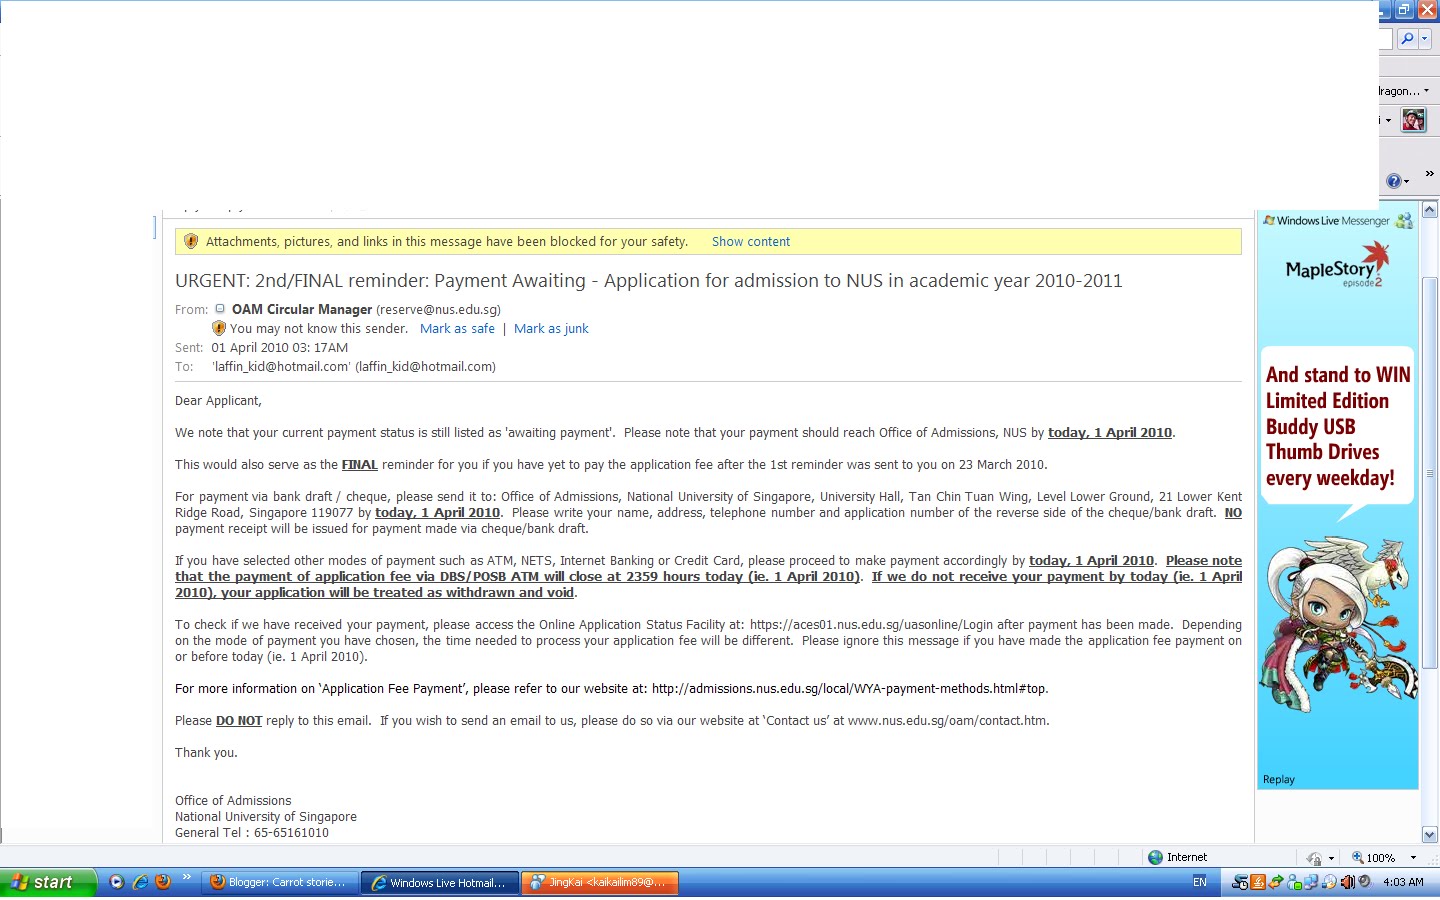The width and height of the screenshot is (1440, 900).
Task: Click the Windows Live Messenger people icon
Action: [1404, 220]
